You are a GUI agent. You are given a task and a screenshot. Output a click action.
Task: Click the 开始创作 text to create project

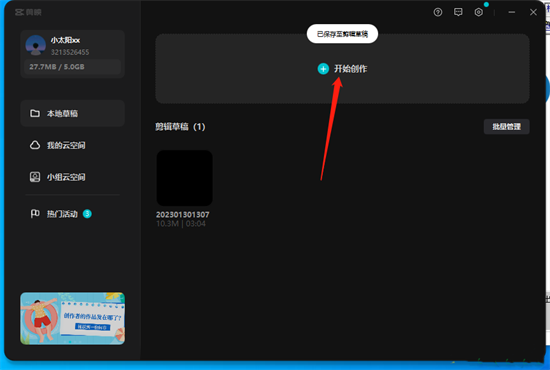(x=350, y=69)
